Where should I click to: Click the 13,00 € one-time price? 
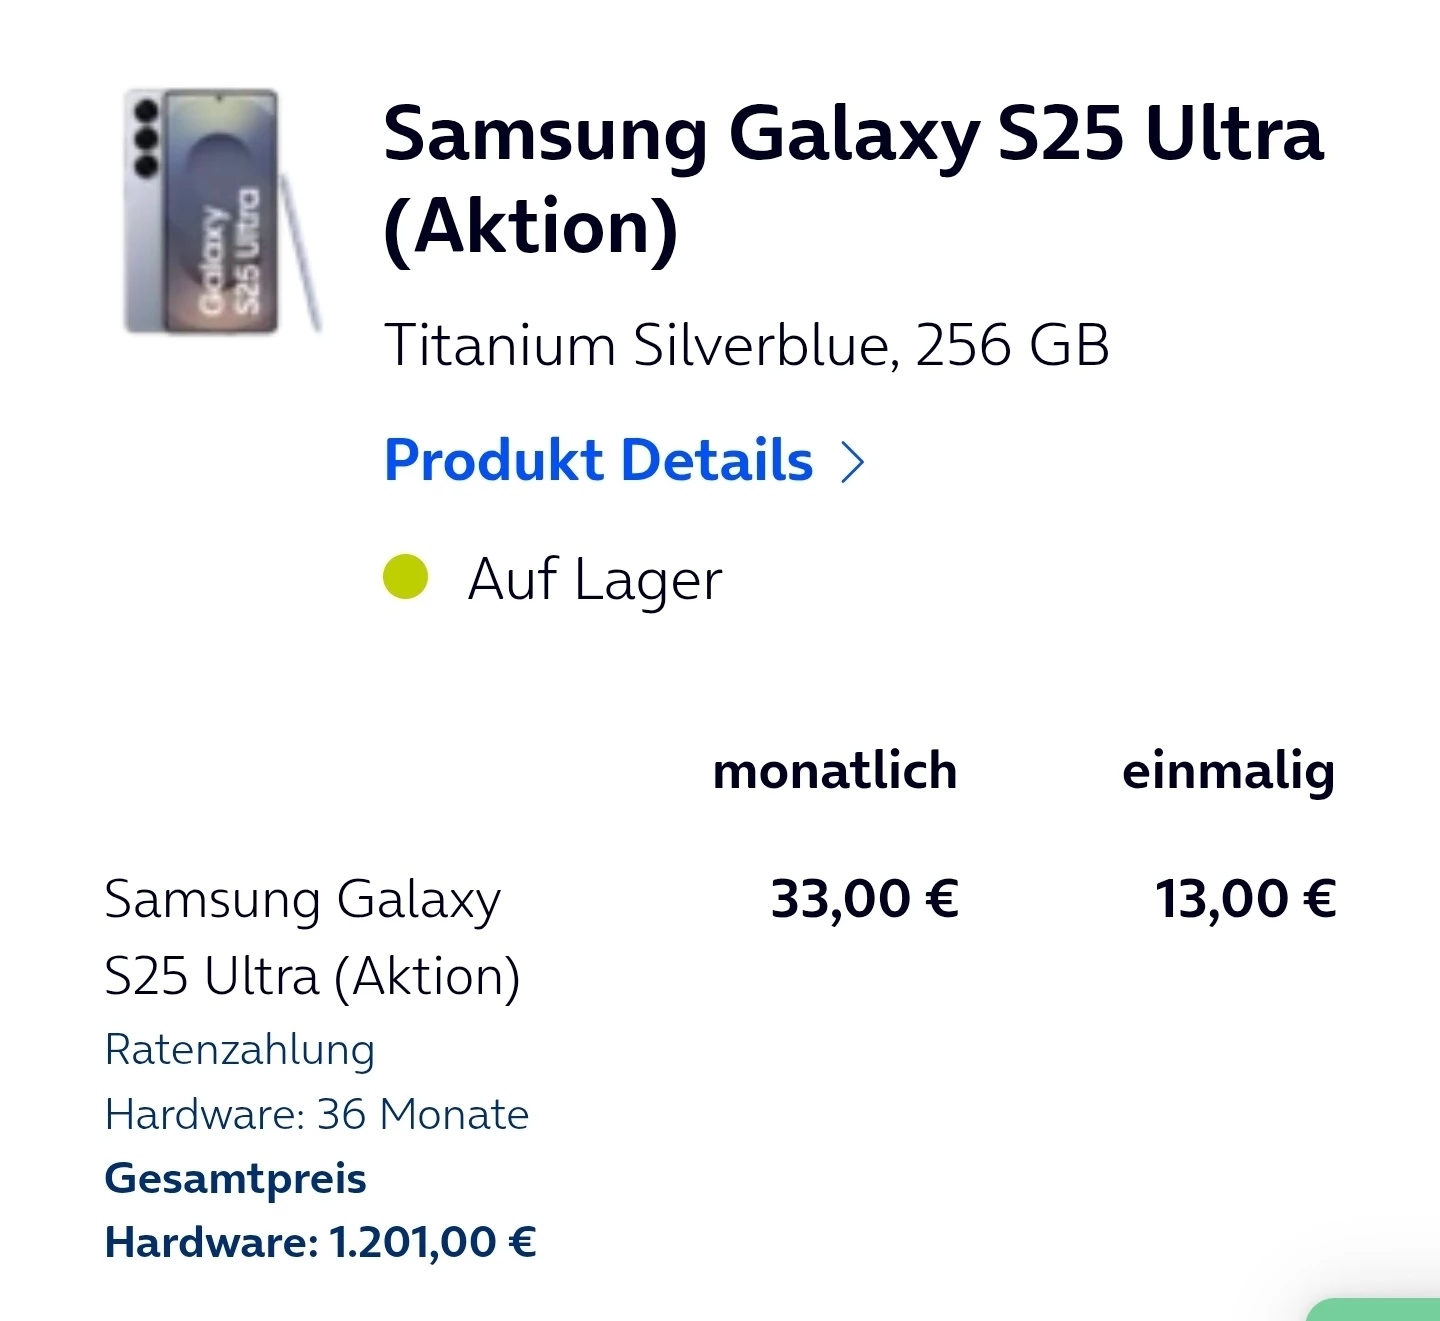[x=1245, y=898]
